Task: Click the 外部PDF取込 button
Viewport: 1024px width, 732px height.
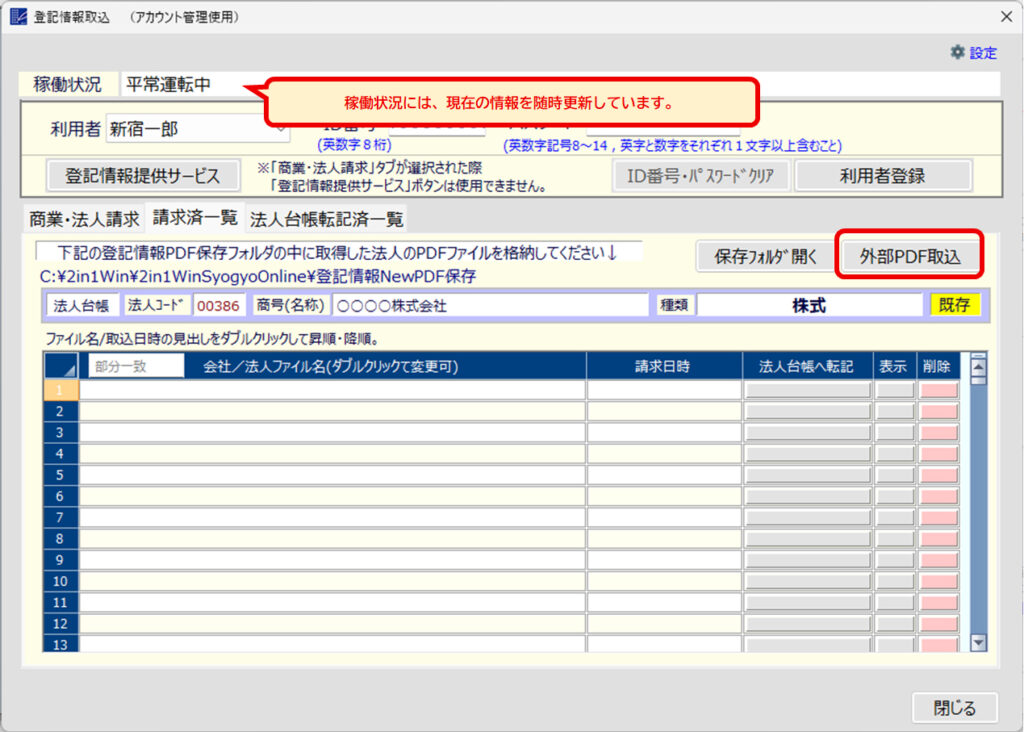Action: pyautogui.click(x=910, y=256)
